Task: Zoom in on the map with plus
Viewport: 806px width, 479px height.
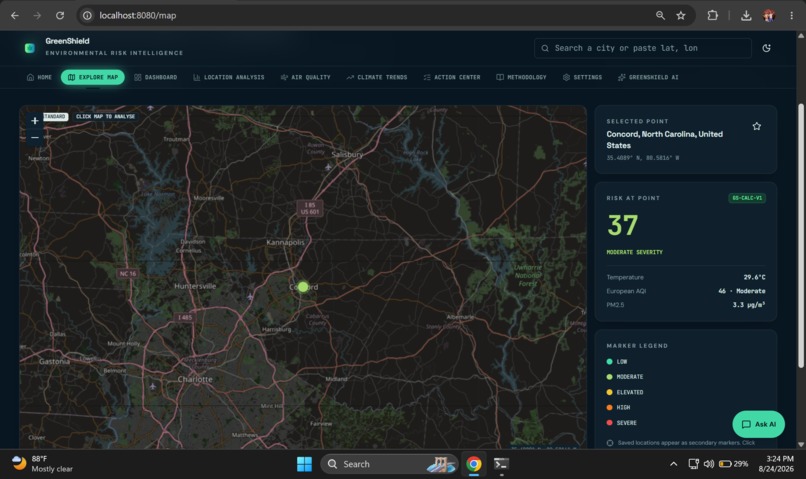Action: [x=34, y=121]
